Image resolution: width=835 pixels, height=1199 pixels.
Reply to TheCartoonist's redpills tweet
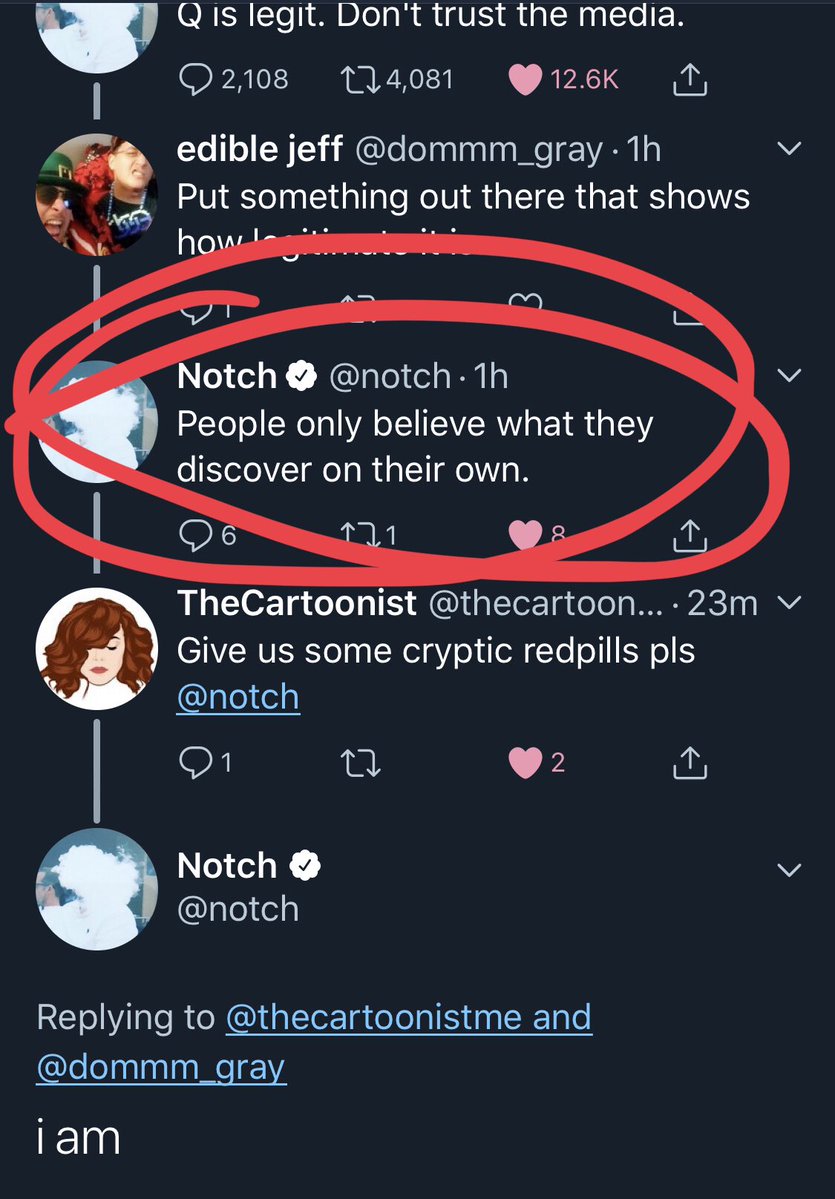click(x=194, y=763)
